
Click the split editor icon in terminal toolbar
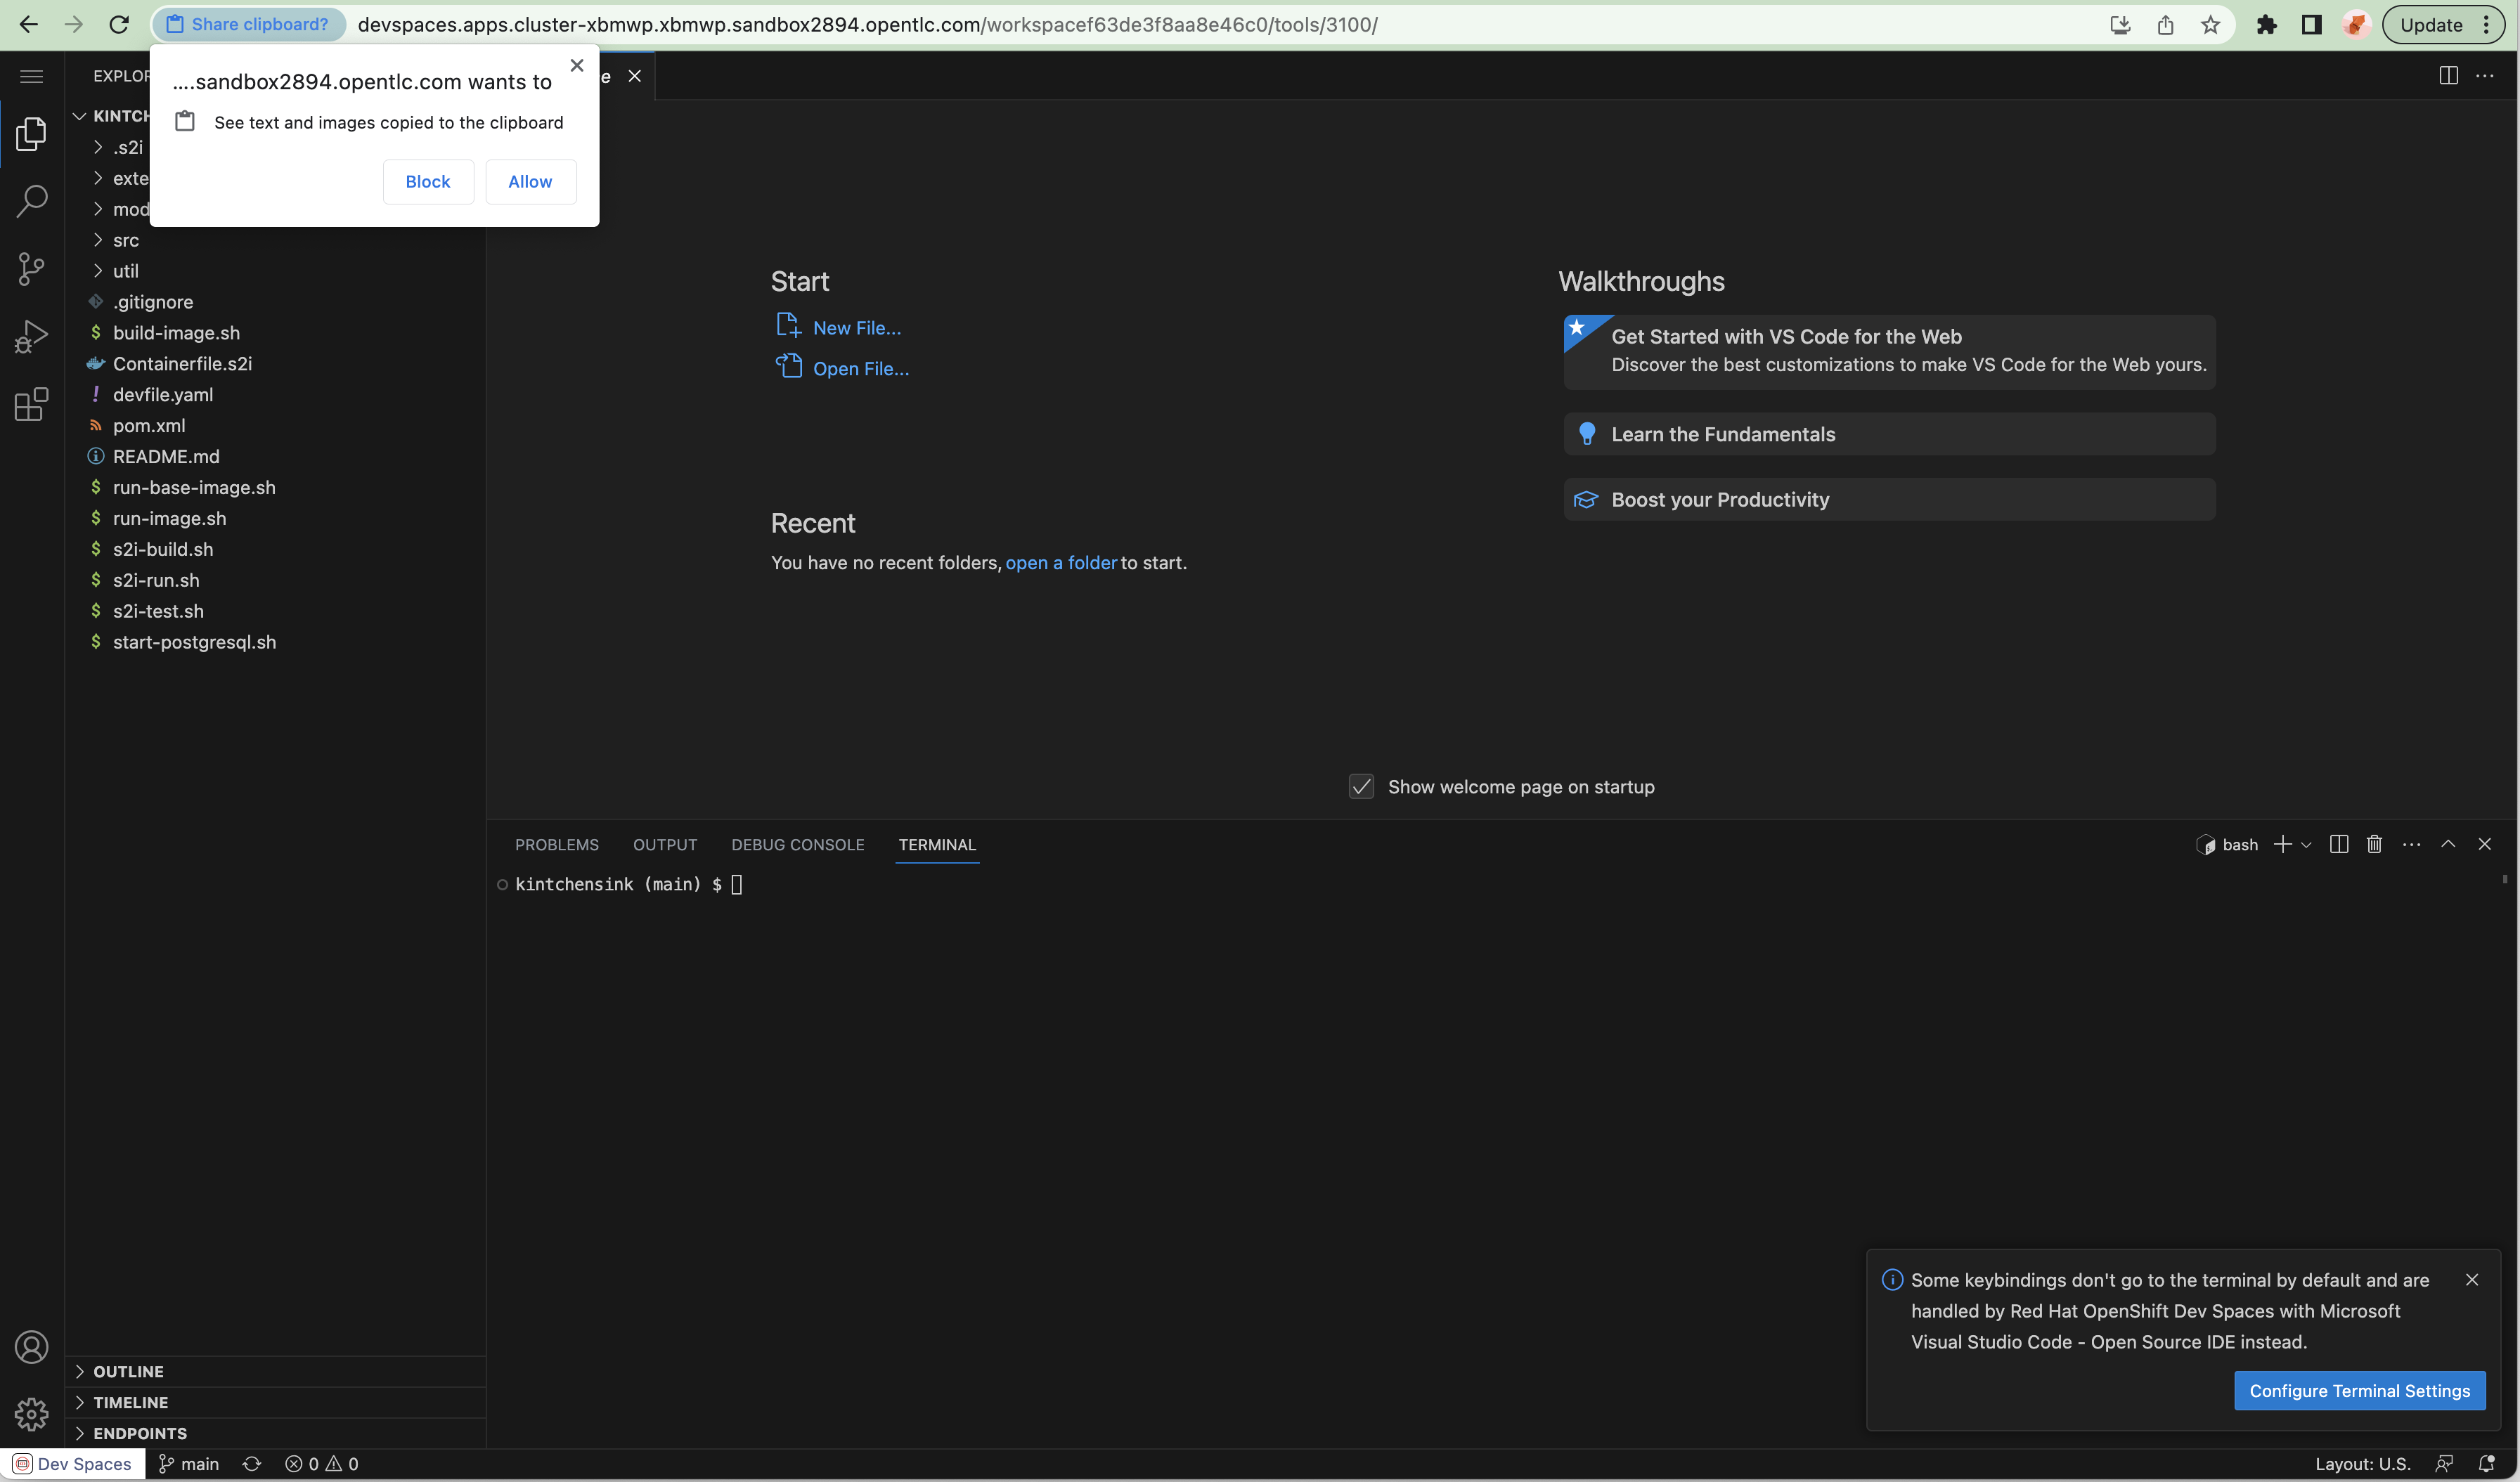2338,843
